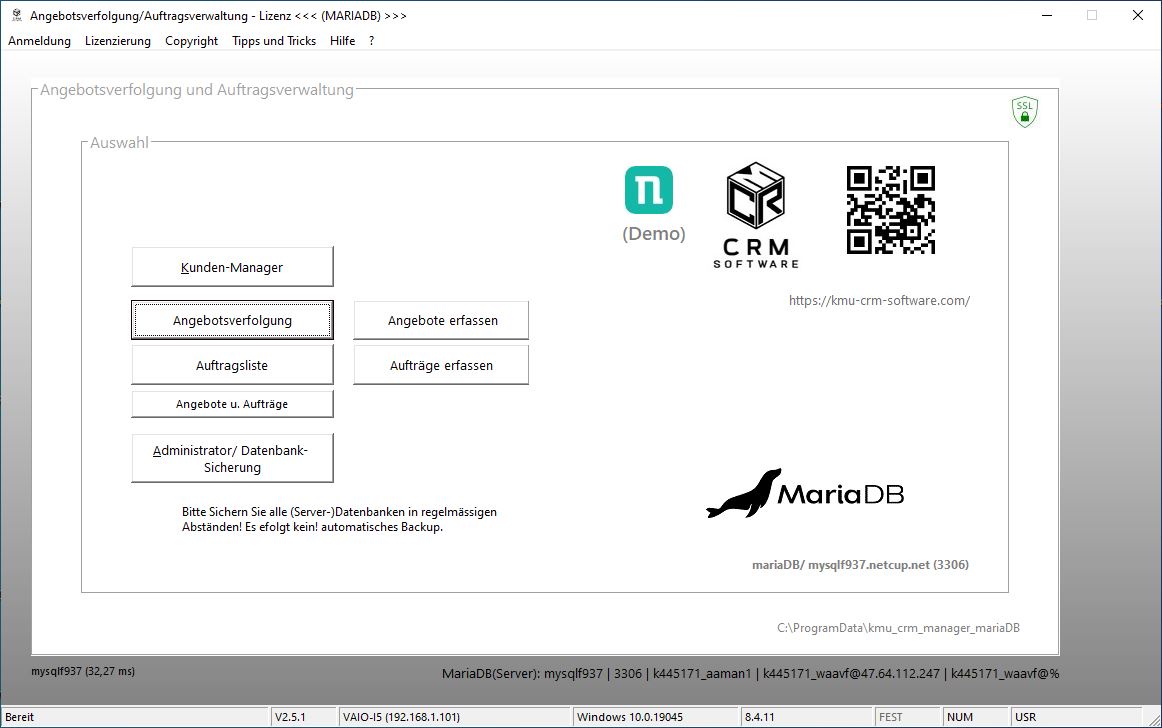Click the QR code image

pyautogui.click(x=891, y=210)
